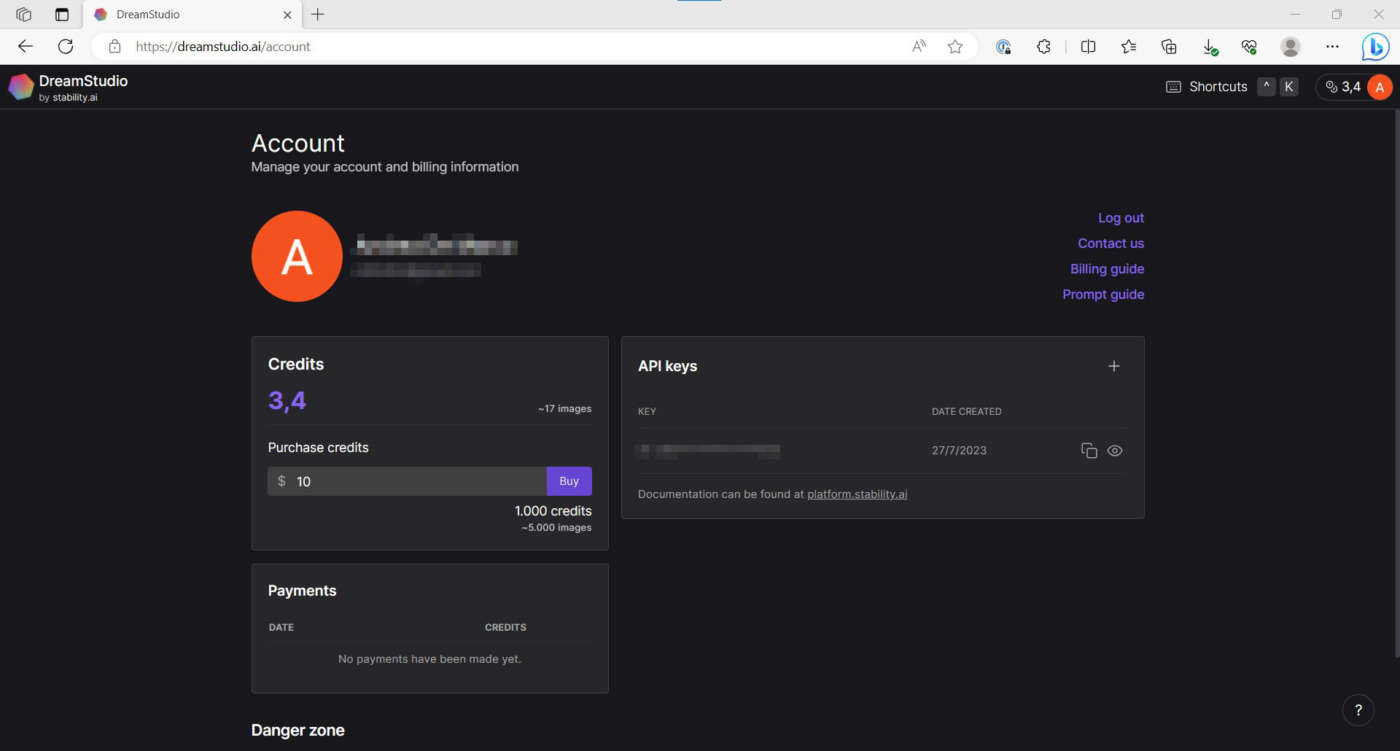Add page to favorites with star icon

point(955,46)
